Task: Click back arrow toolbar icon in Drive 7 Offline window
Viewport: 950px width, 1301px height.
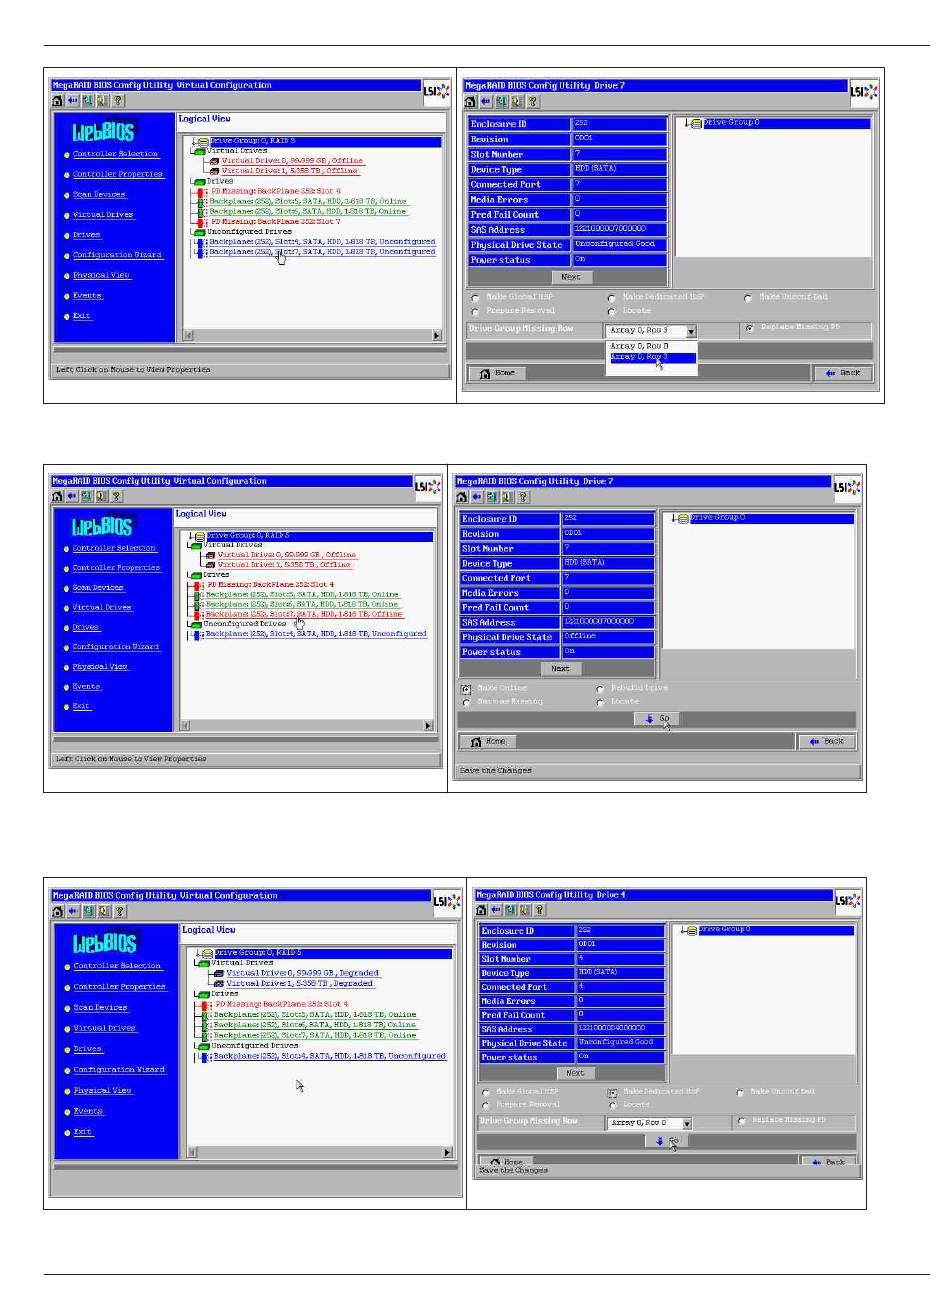Action: coord(477,496)
